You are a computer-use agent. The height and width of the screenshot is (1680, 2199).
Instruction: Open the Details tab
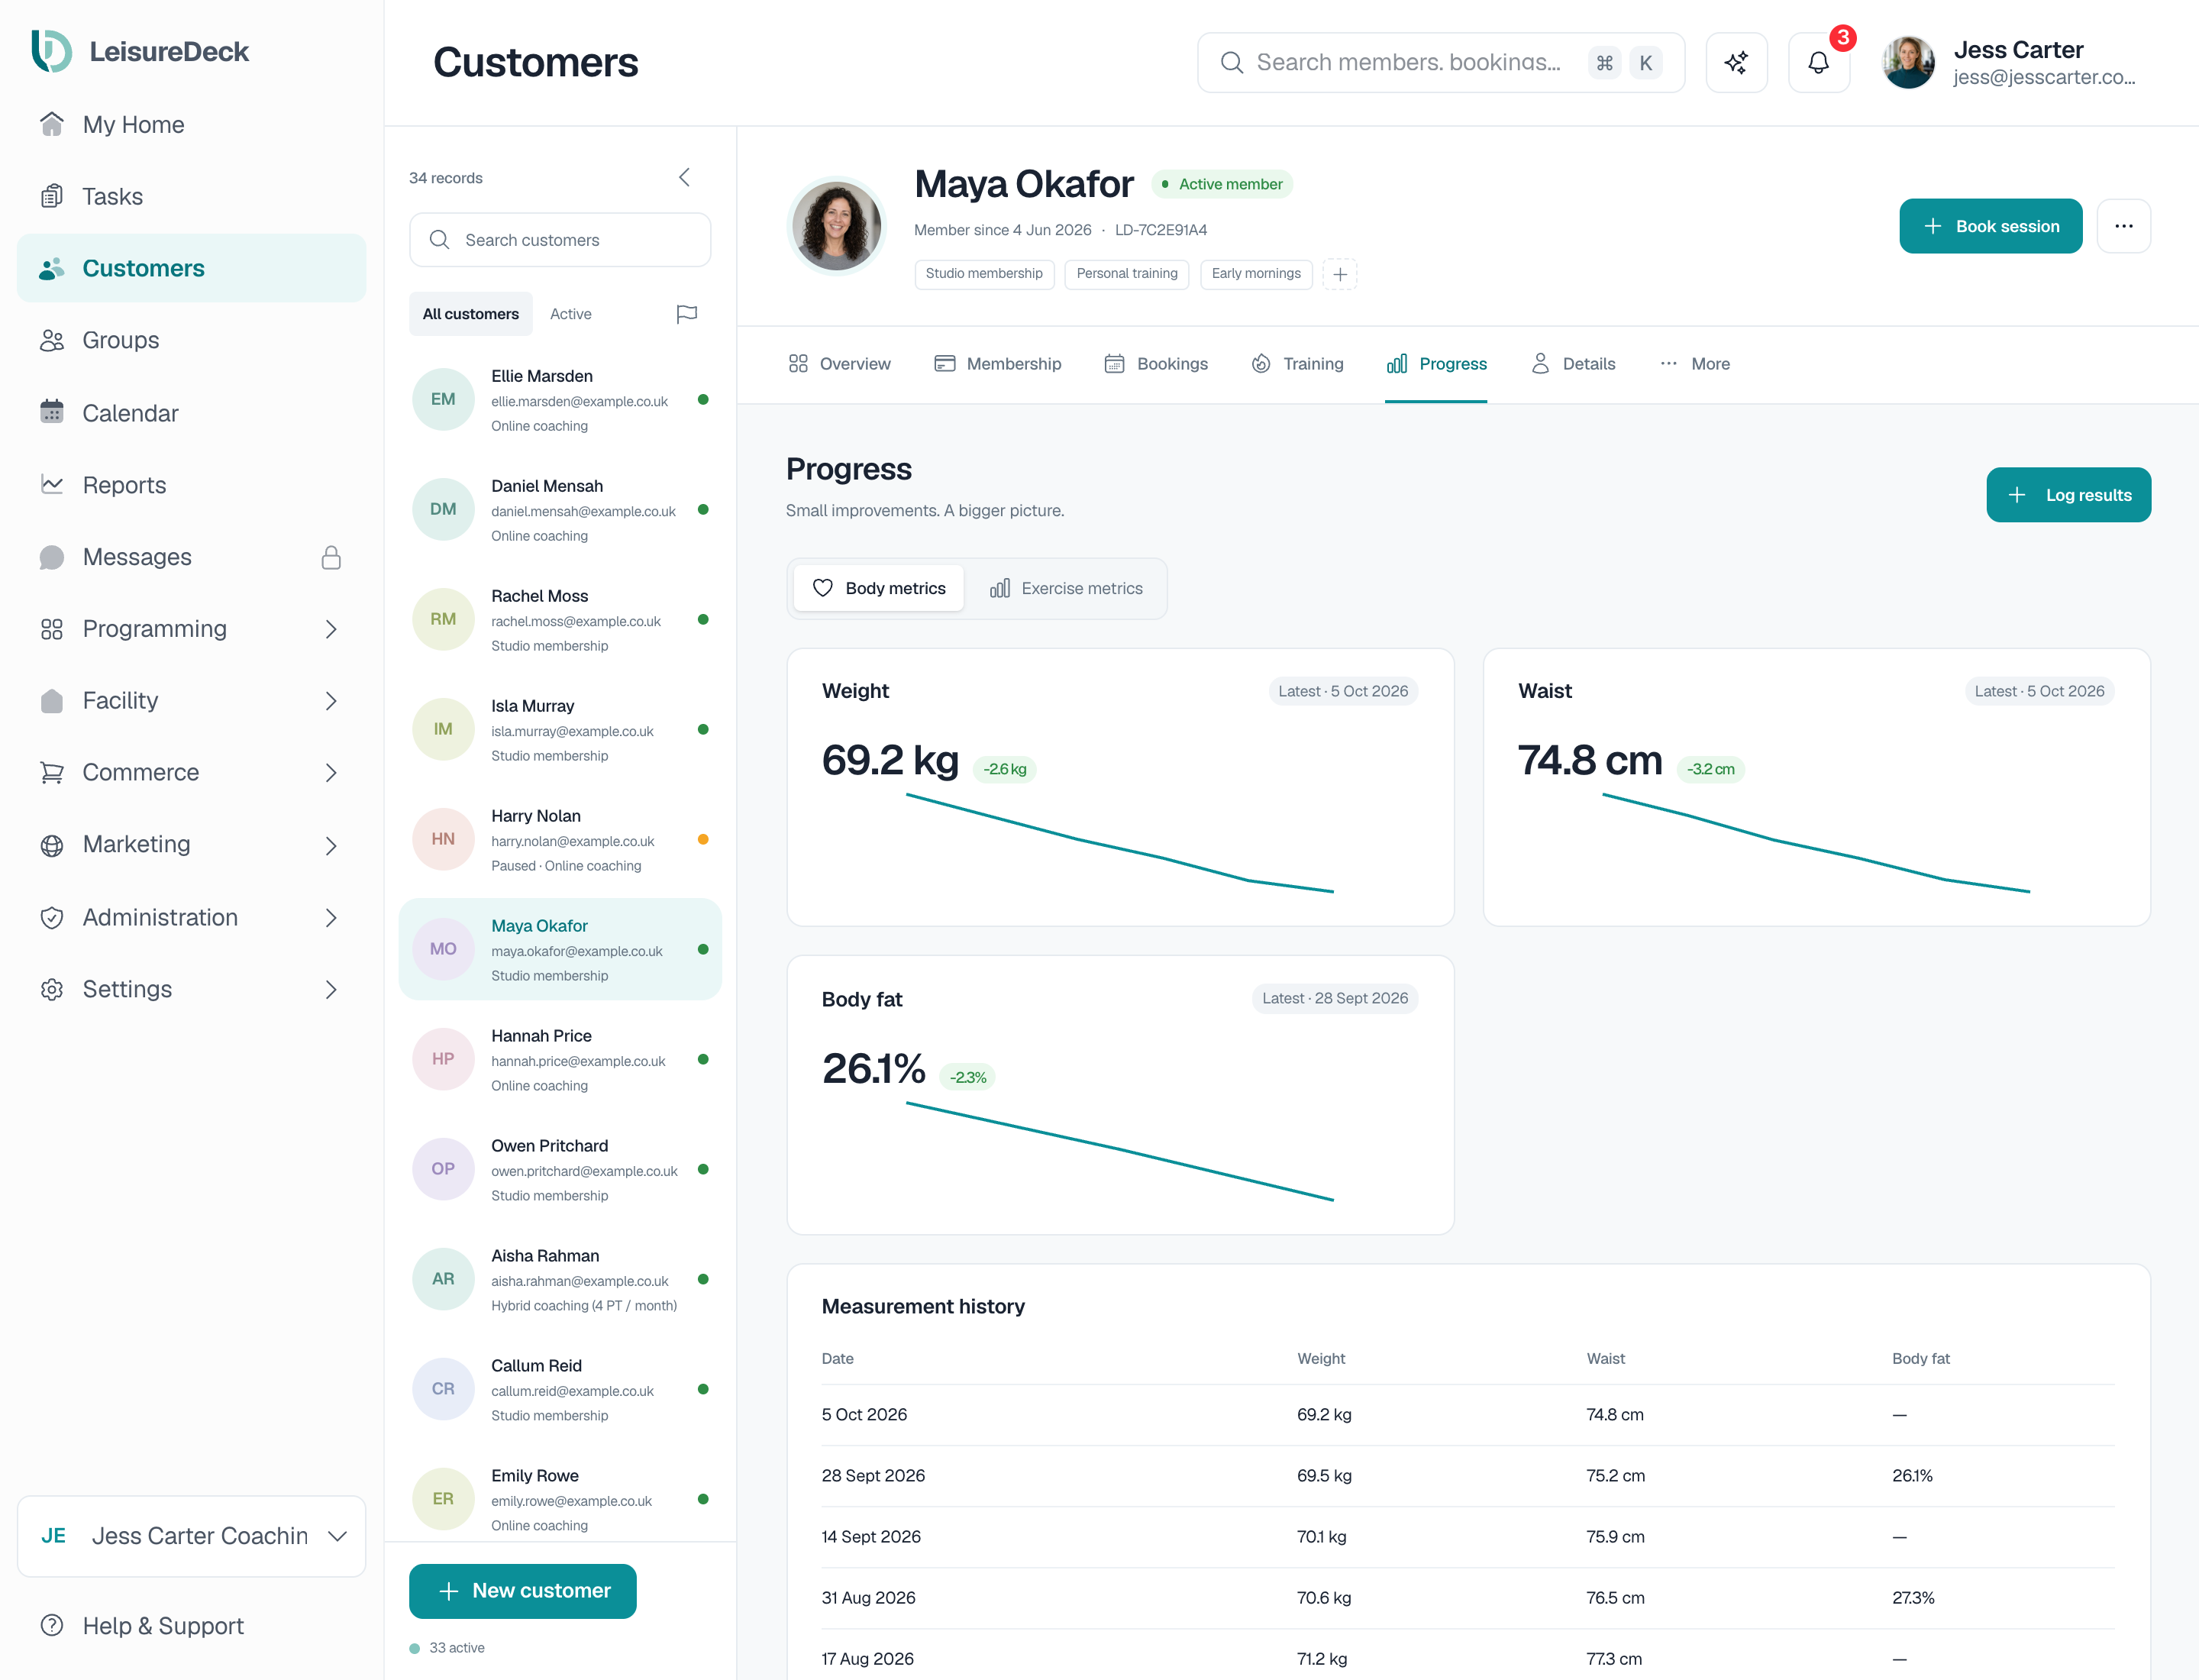click(1573, 364)
